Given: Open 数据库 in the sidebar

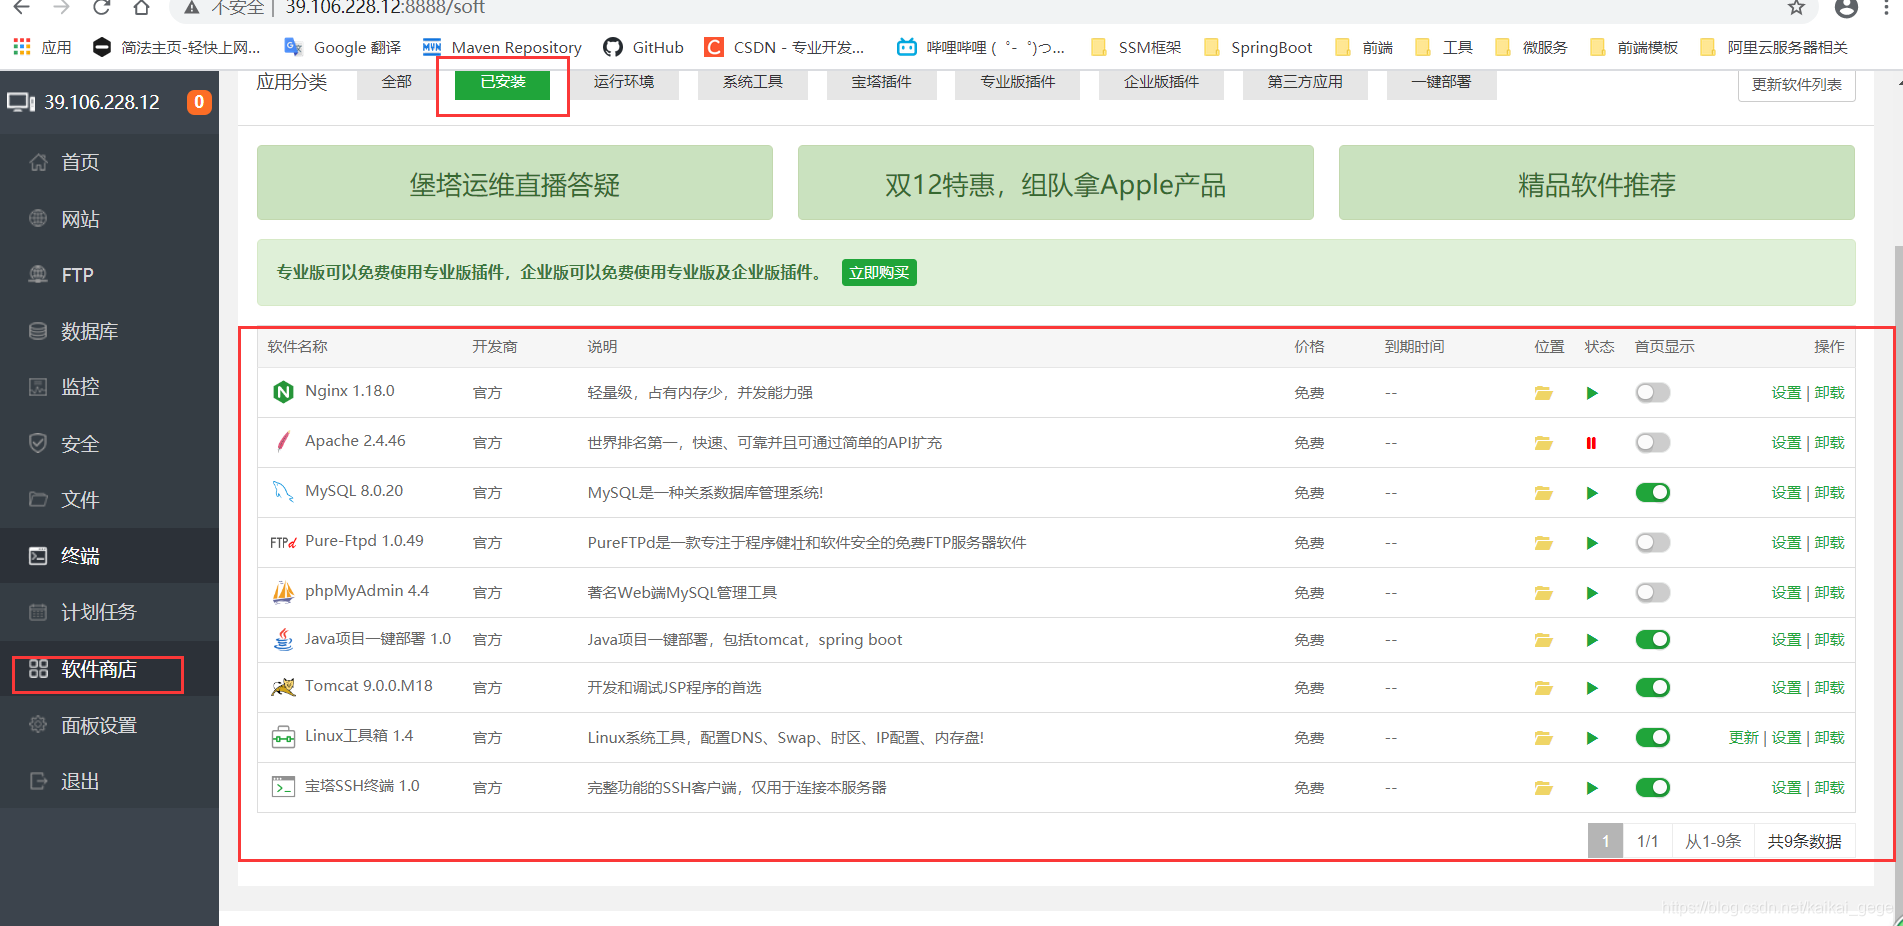Looking at the screenshot, I should coord(109,331).
